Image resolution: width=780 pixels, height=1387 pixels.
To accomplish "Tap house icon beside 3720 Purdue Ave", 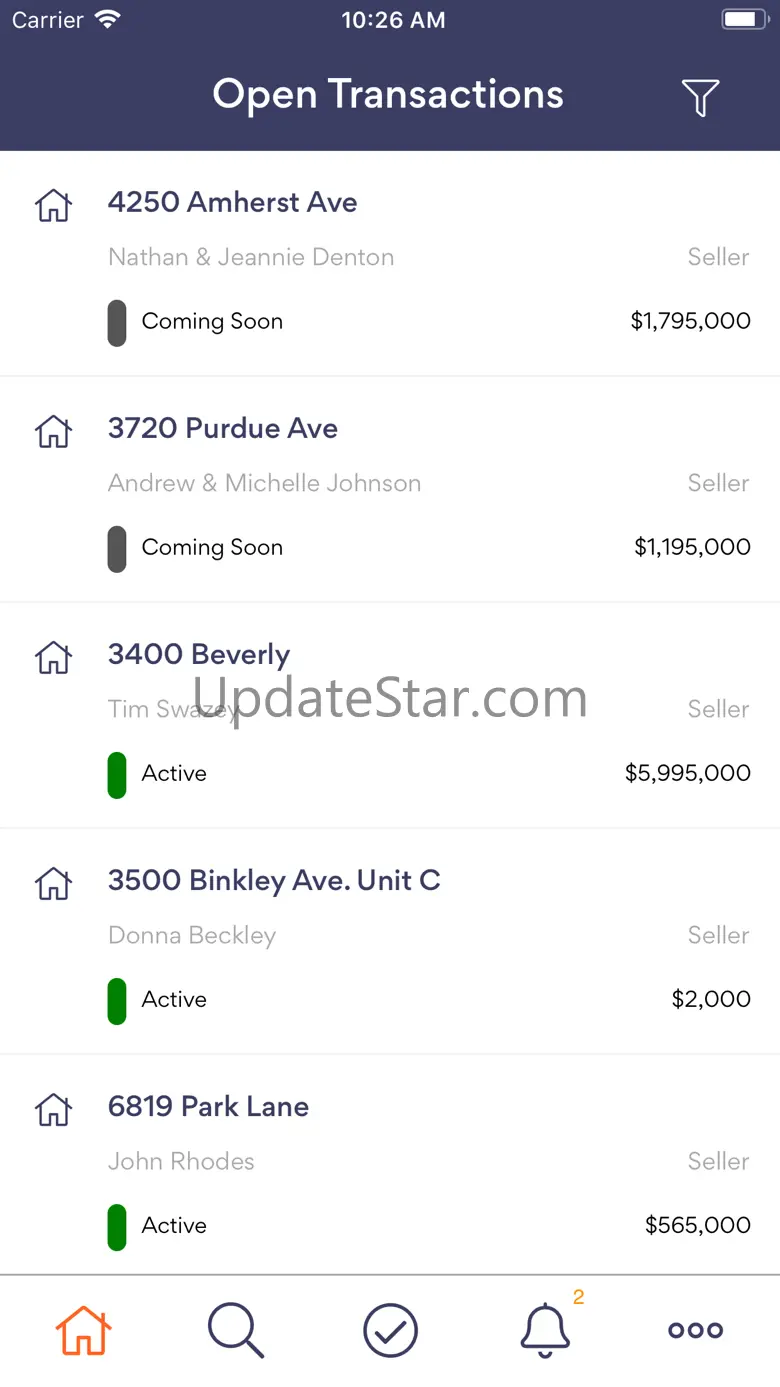I will [x=54, y=431].
